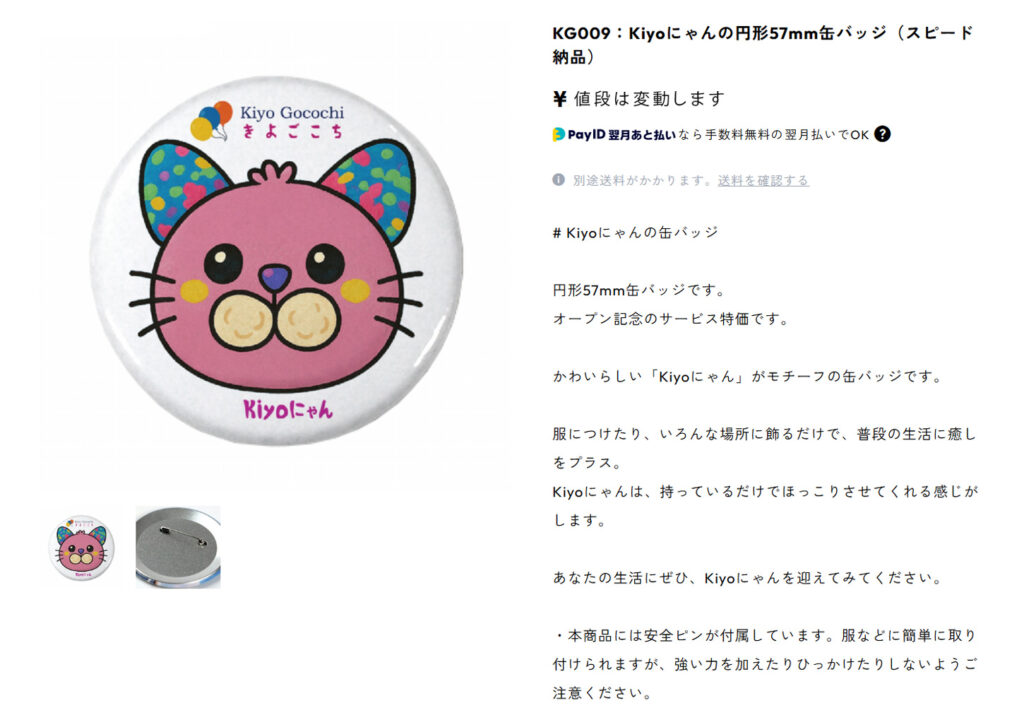Click the PayID 翌月あと払い text
The width and height of the screenshot is (1024, 708).
click(621, 135)
